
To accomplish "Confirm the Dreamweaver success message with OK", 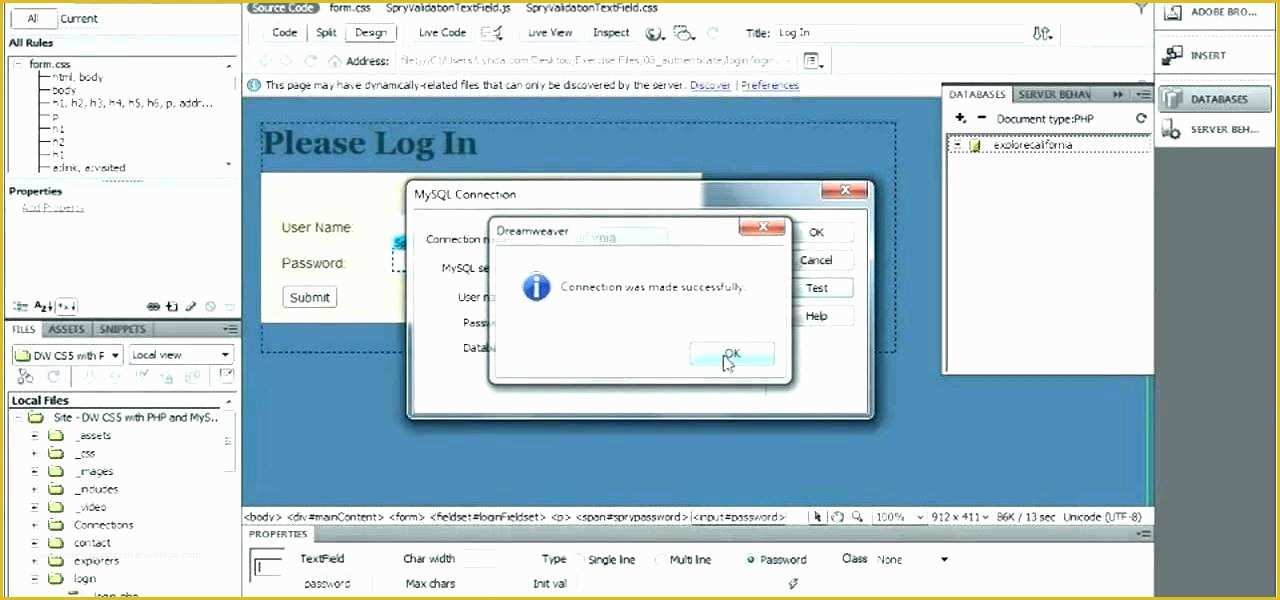I will (x=731, y=354).
